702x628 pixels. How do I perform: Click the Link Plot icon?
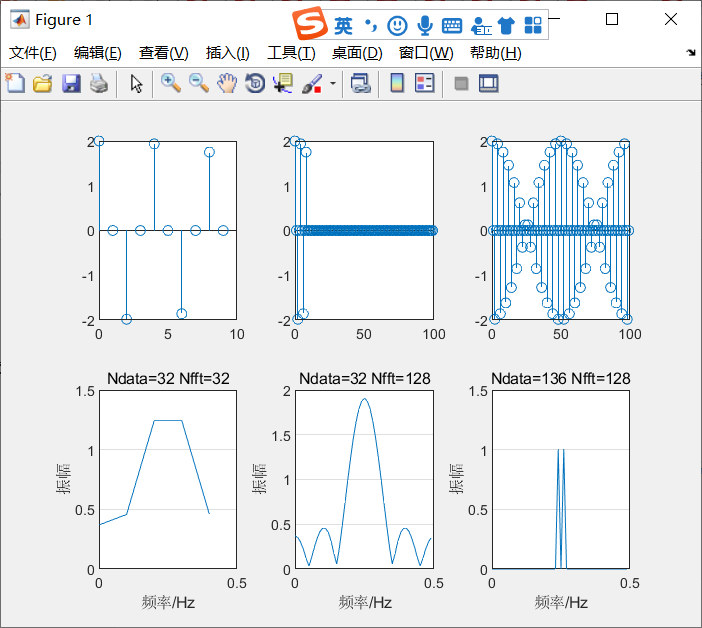360,83
